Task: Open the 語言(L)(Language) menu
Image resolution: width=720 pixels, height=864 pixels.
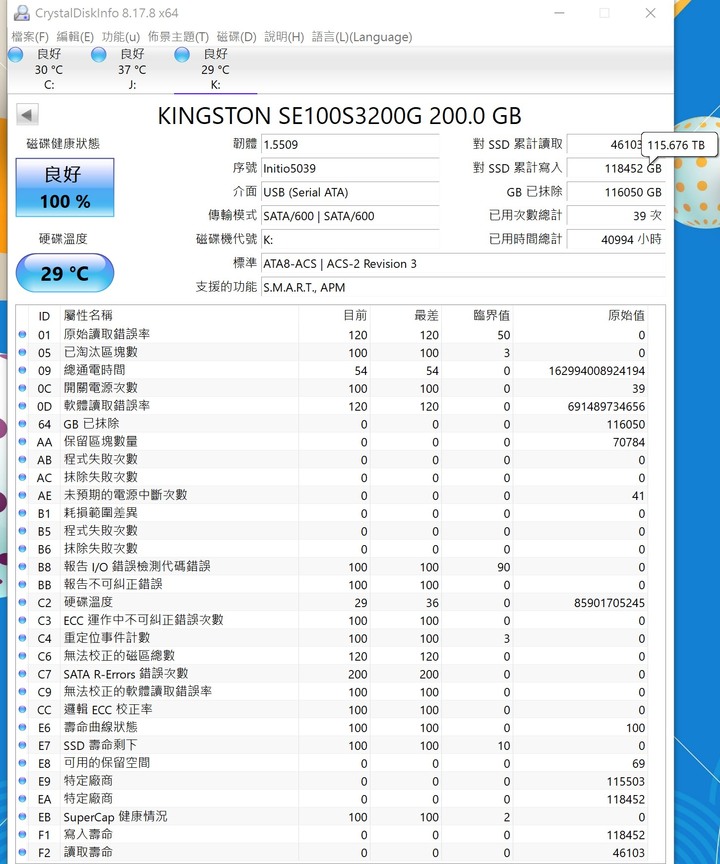Action: [361, 37]
